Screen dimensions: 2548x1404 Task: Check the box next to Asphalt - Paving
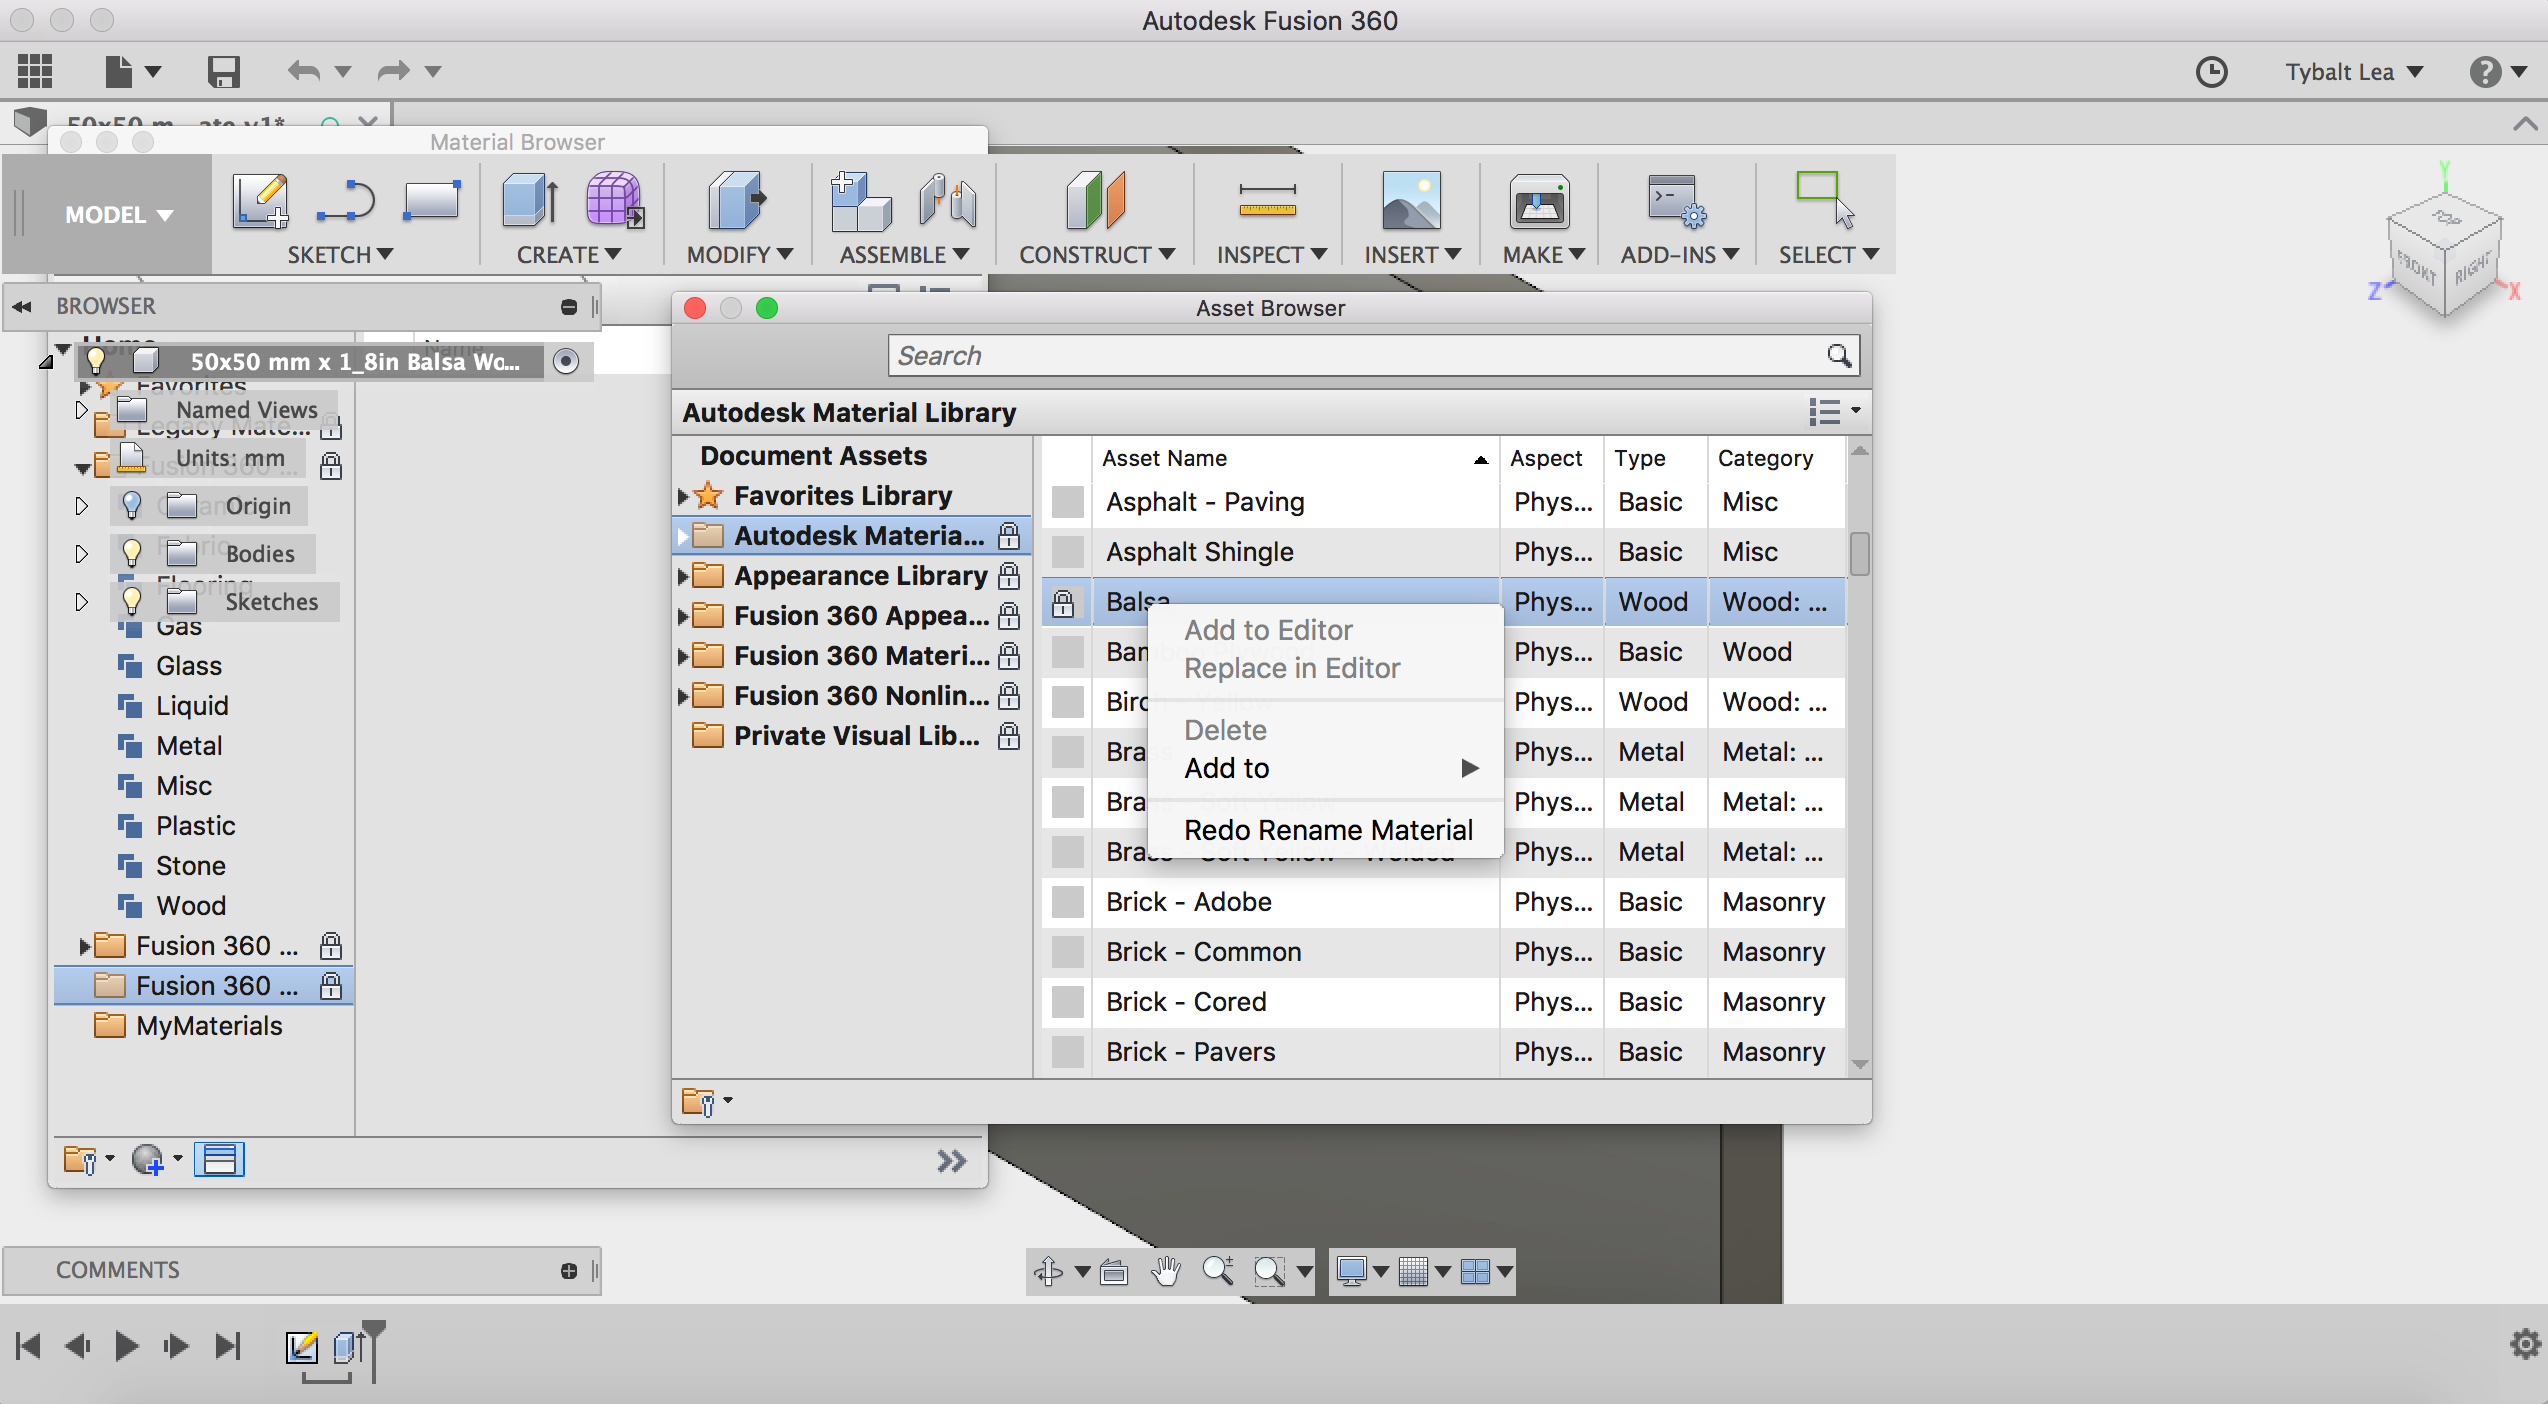[1066, 502]
